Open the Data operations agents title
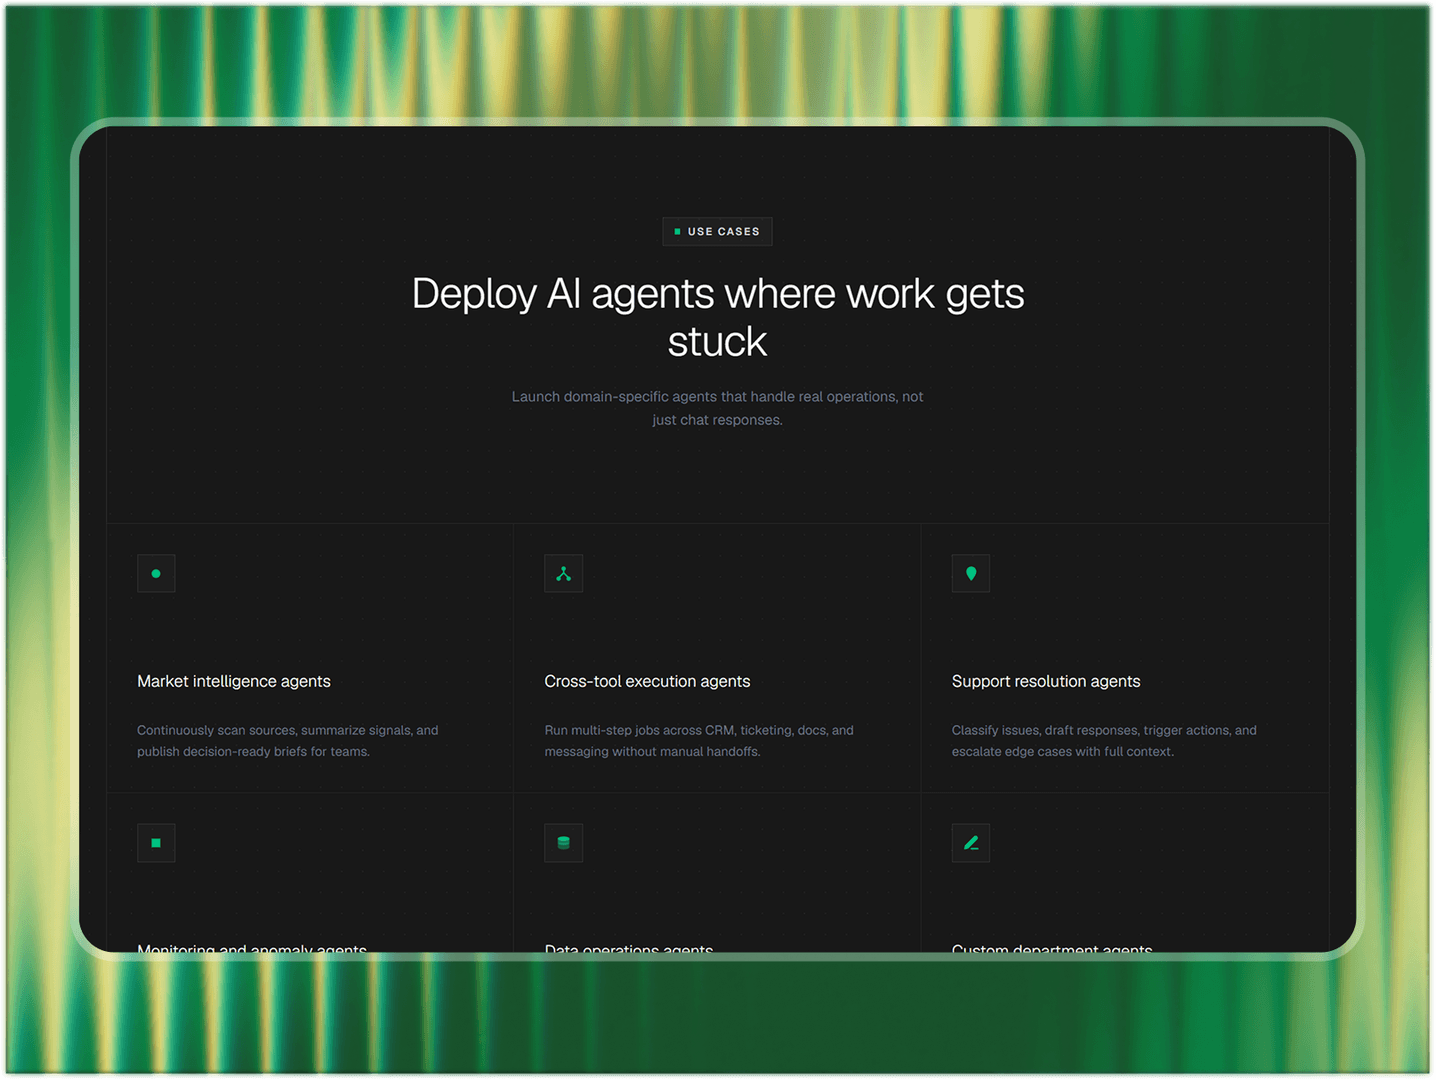The height and width of the screenshot is (1080, 1436). tap(629, 948)
